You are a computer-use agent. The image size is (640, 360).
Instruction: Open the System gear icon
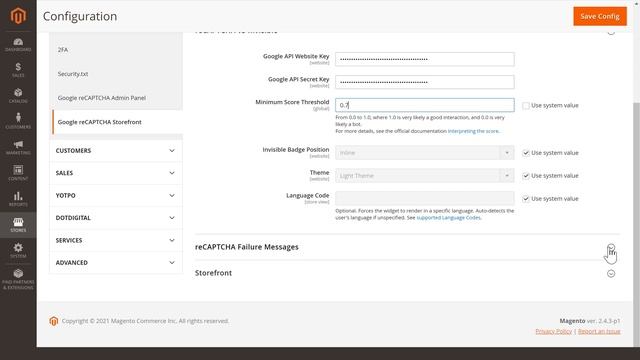tap(18, 250)
